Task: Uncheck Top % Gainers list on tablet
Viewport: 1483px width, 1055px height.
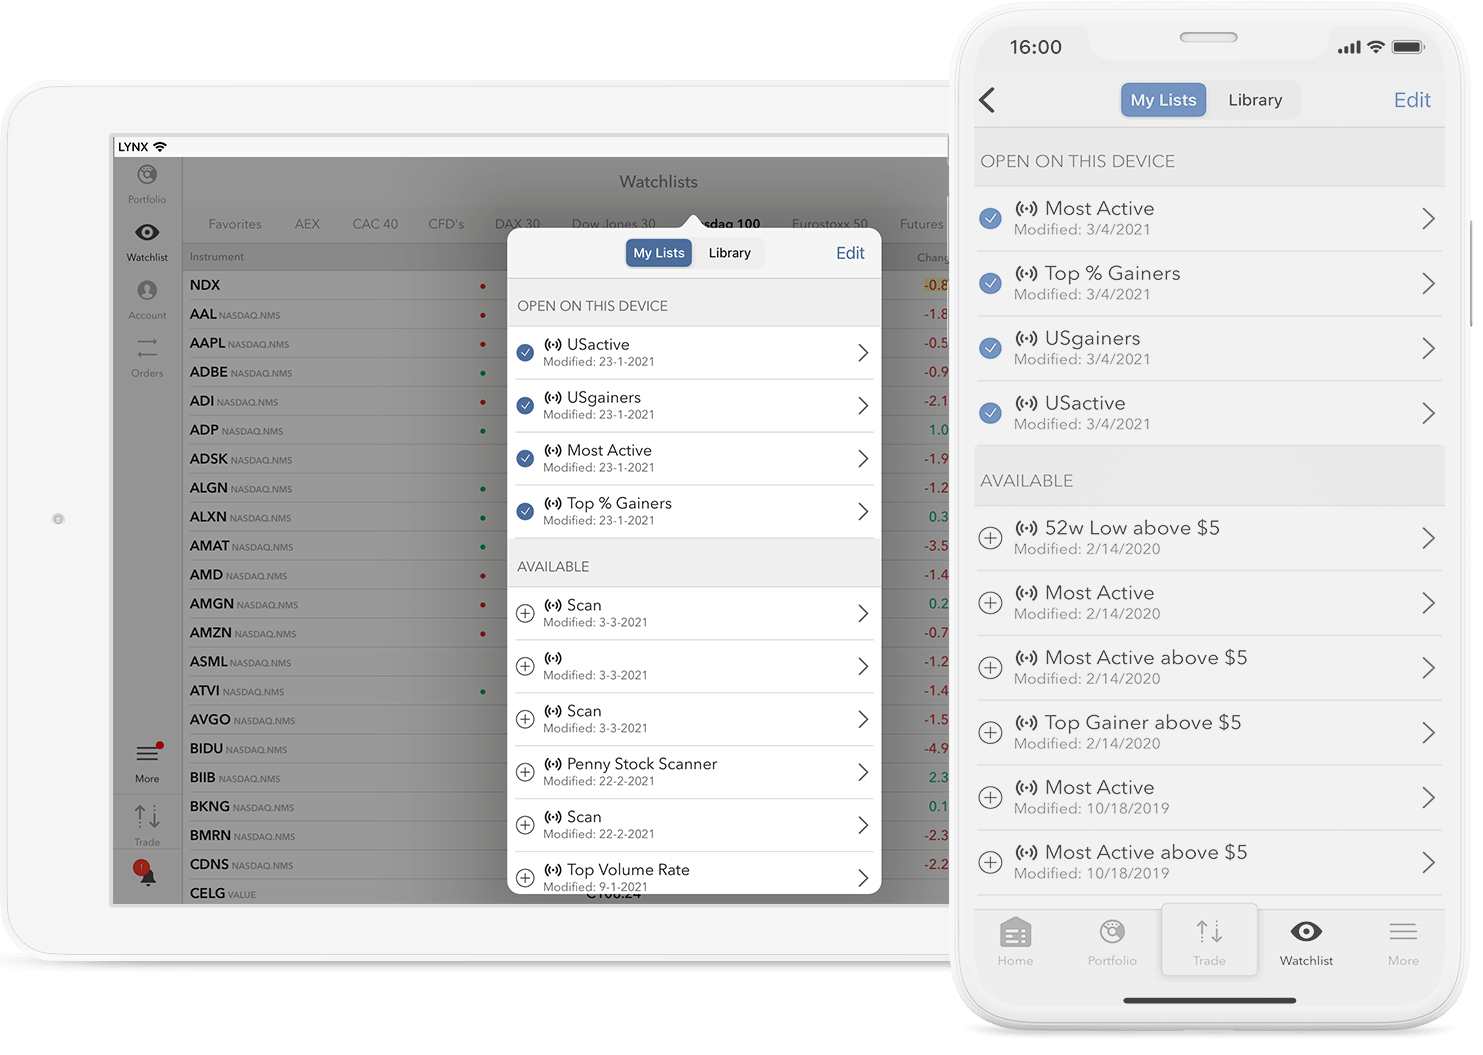Action: pos(525,511)
